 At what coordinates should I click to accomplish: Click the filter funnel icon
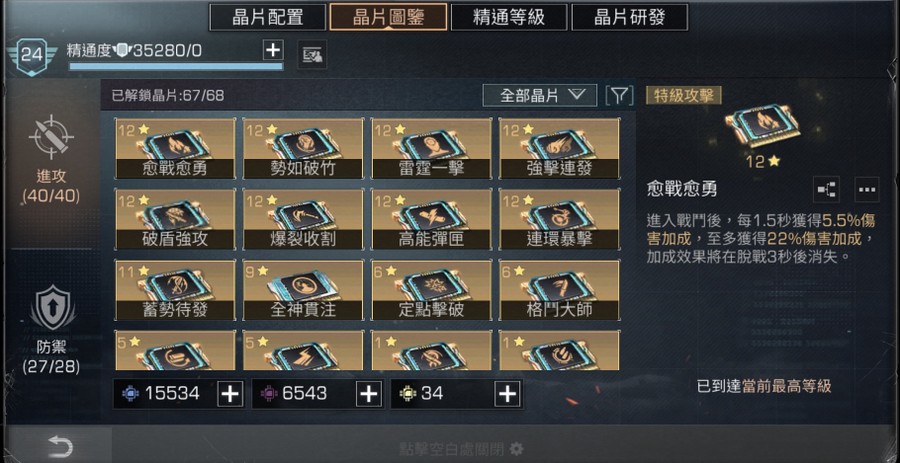[619, 95]
